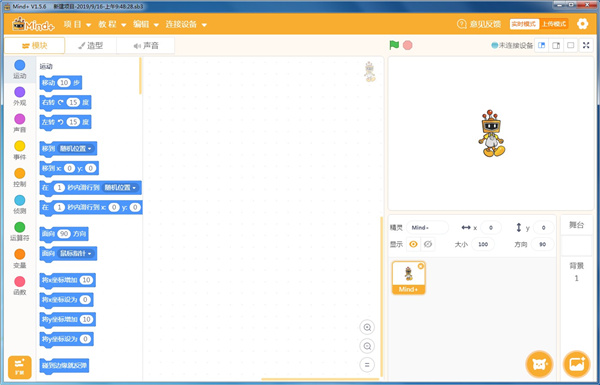Image resolution: width=600 pixels, height=385 pixels.
Task: Open the settings gear icon
Action: point(582,24)
